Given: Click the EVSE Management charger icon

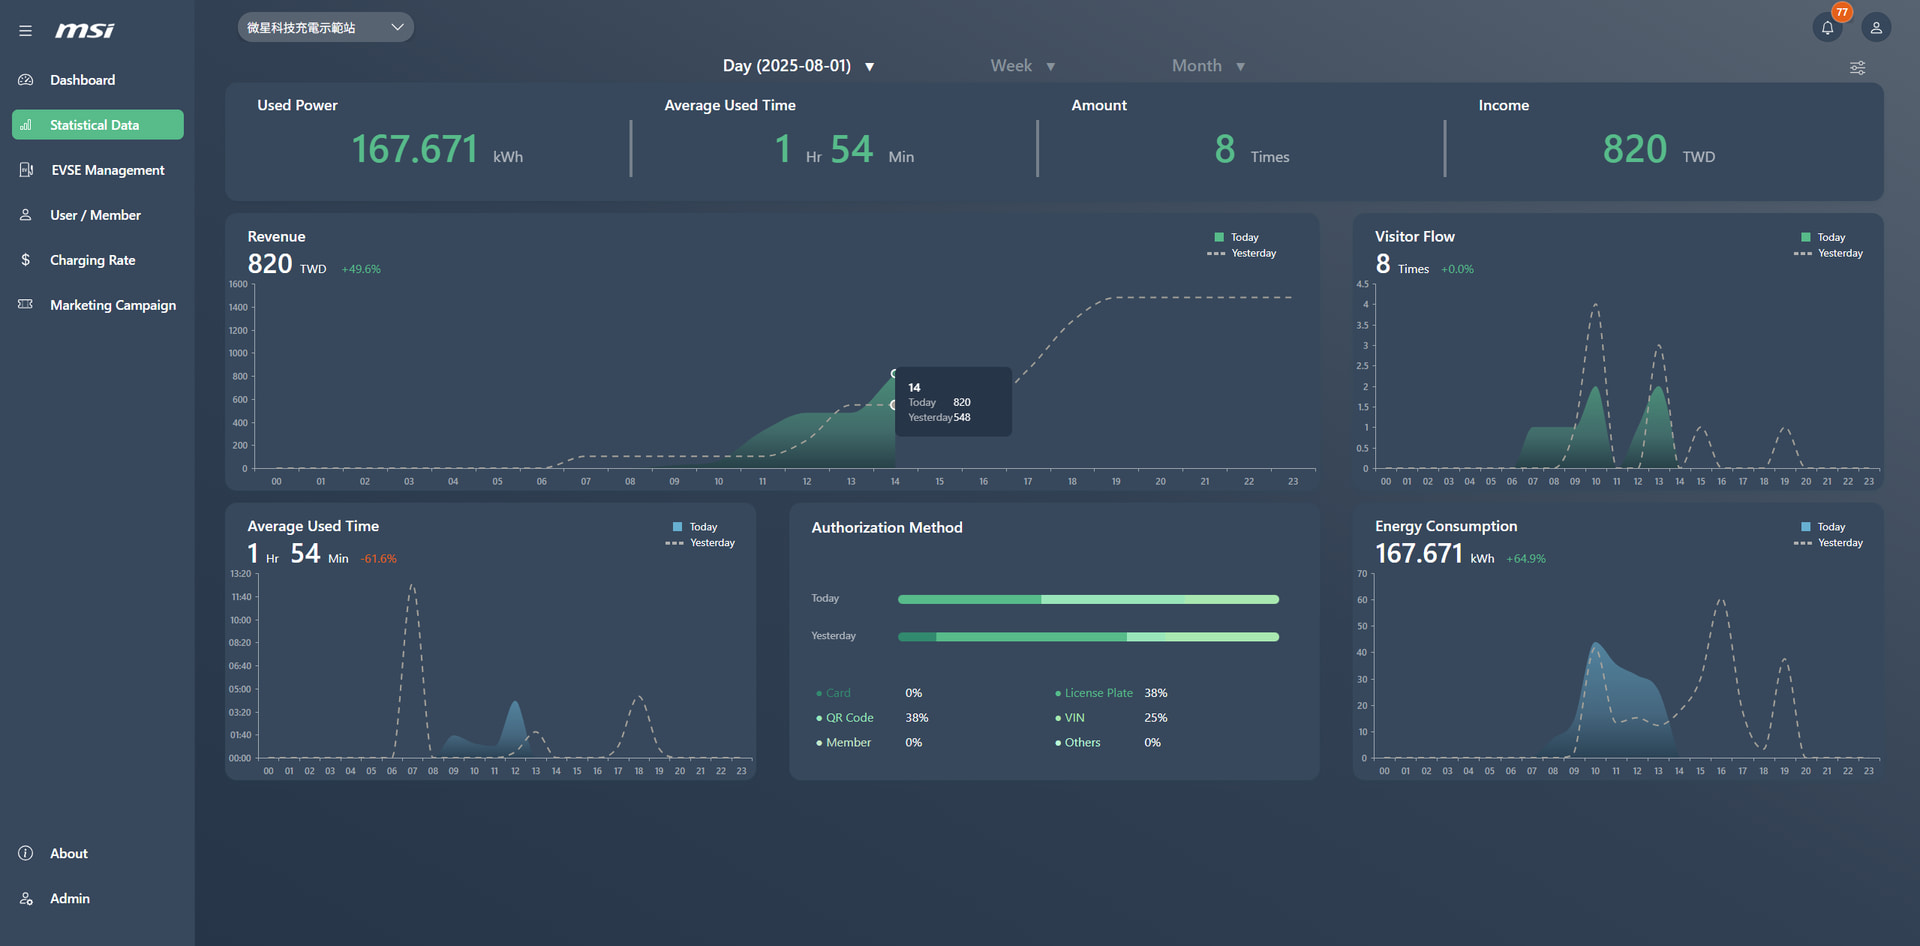Looking at the screenshot, I should [x=26, y=170].
